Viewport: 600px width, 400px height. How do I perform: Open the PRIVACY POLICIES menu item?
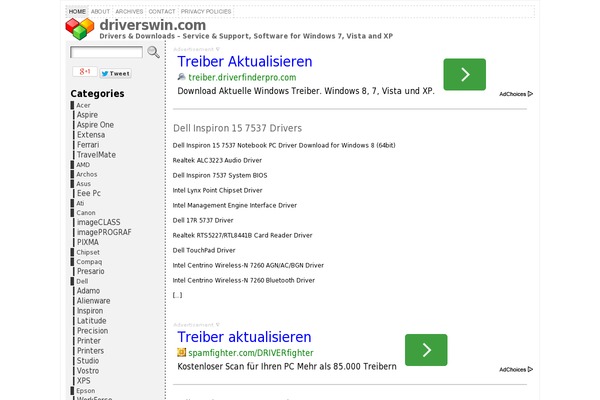click(206, 11)
